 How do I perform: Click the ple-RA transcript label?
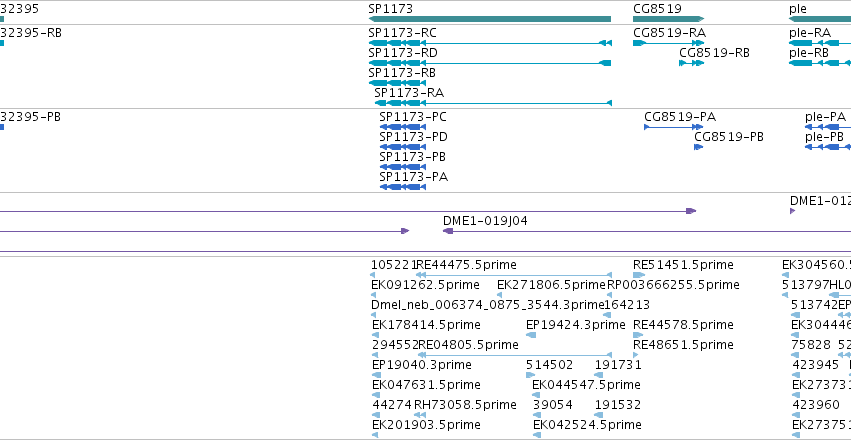tap(810, 33)
